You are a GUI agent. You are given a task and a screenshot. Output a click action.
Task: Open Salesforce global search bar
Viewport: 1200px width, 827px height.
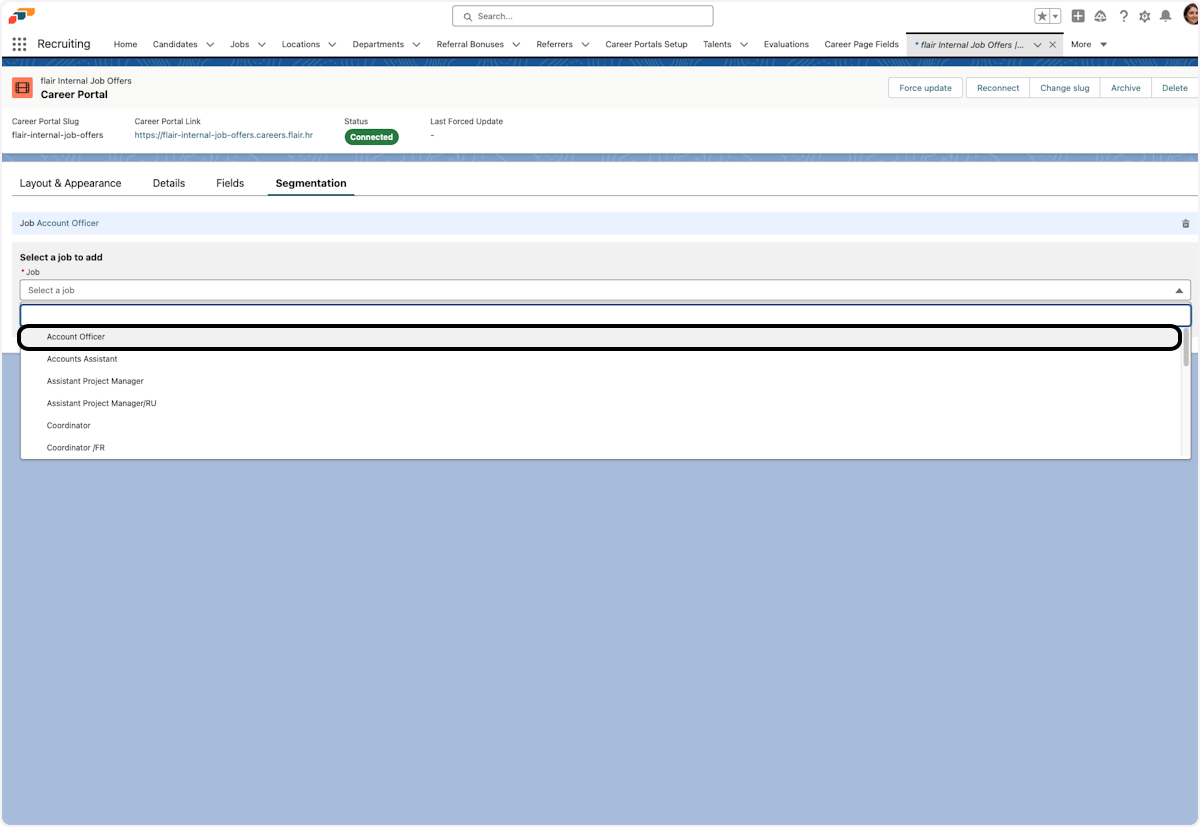coord(582,15)
